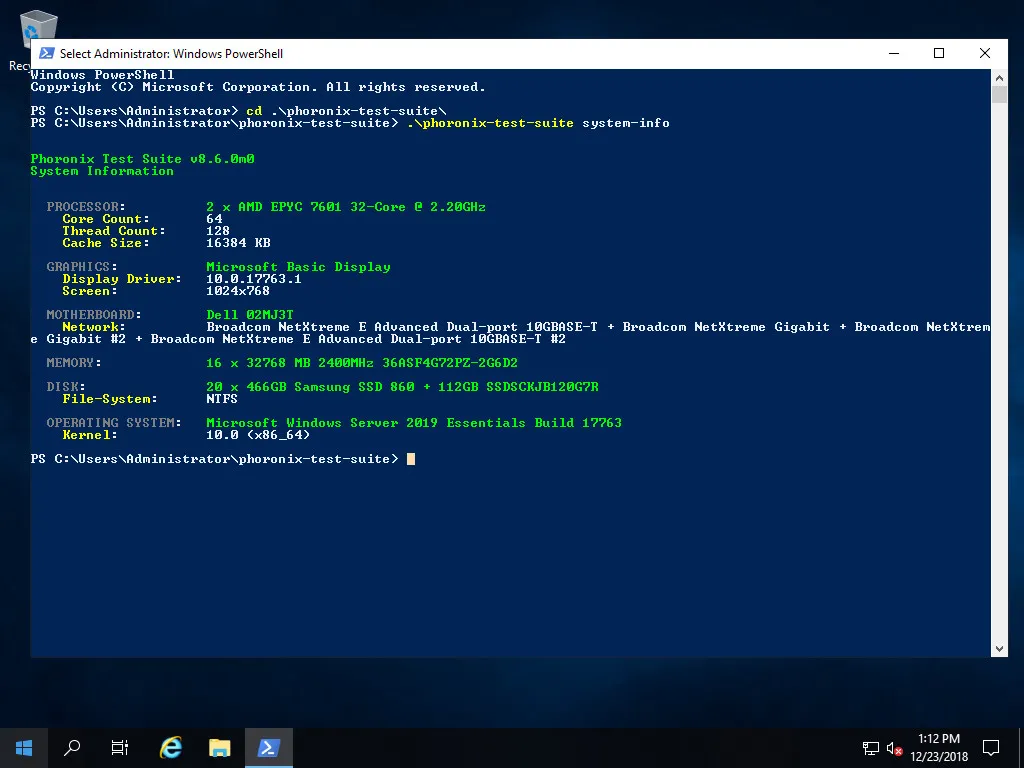This screenshot has width=1024, height=768.
Task: Click '2 x AMD EPYC 7601 32-Core @ 2.20GHz'
Action: (x=346, y=207)
